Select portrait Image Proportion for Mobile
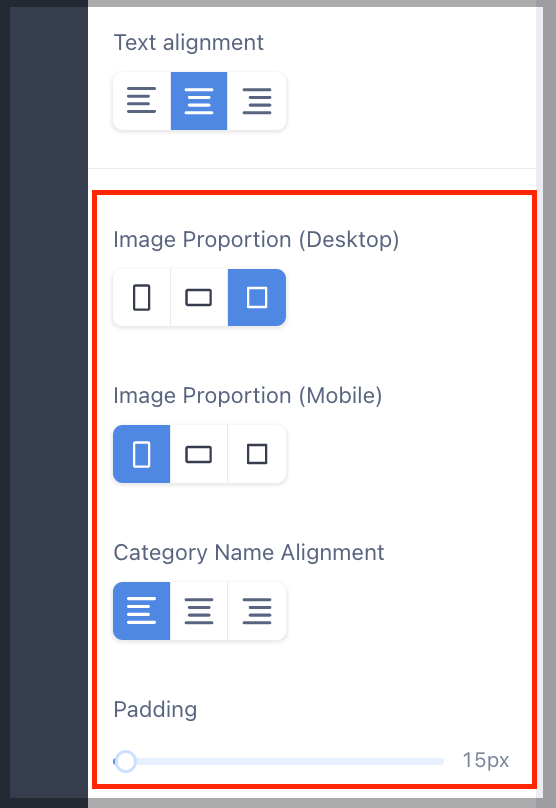 click(142, 454)
